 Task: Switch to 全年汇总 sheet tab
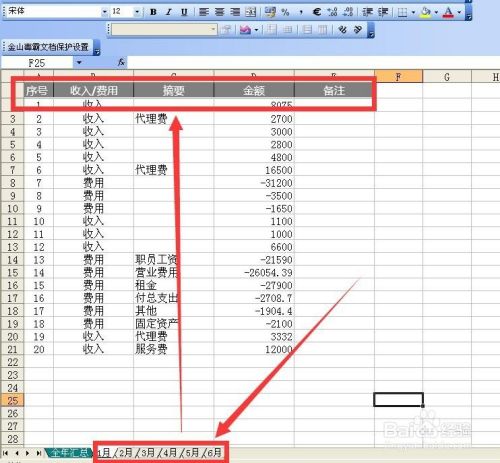(69, 453)
